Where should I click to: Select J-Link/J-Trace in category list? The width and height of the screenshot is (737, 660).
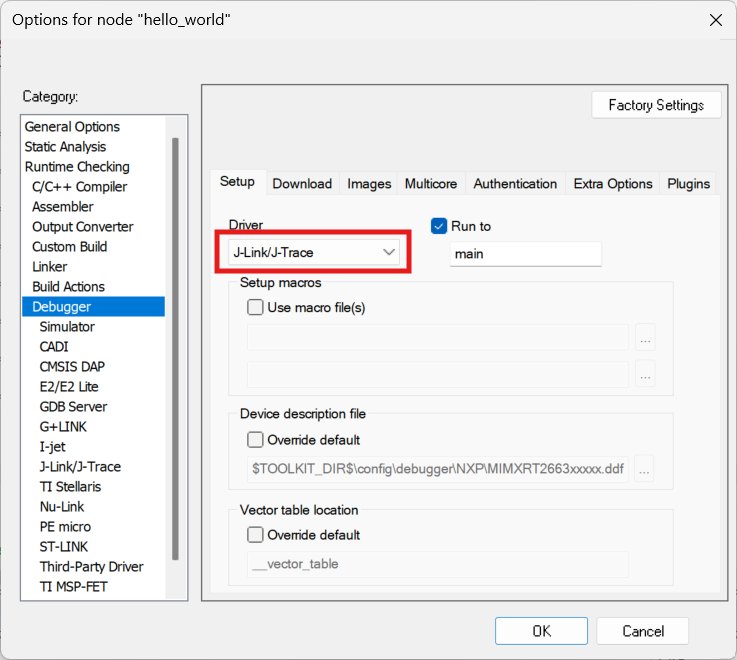coord(80,466)
